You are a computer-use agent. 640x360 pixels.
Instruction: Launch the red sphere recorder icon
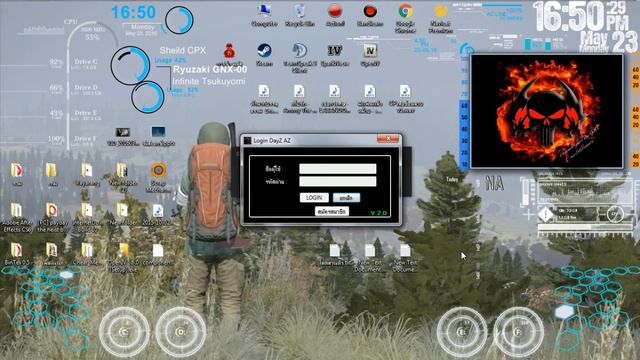(335, 16)
